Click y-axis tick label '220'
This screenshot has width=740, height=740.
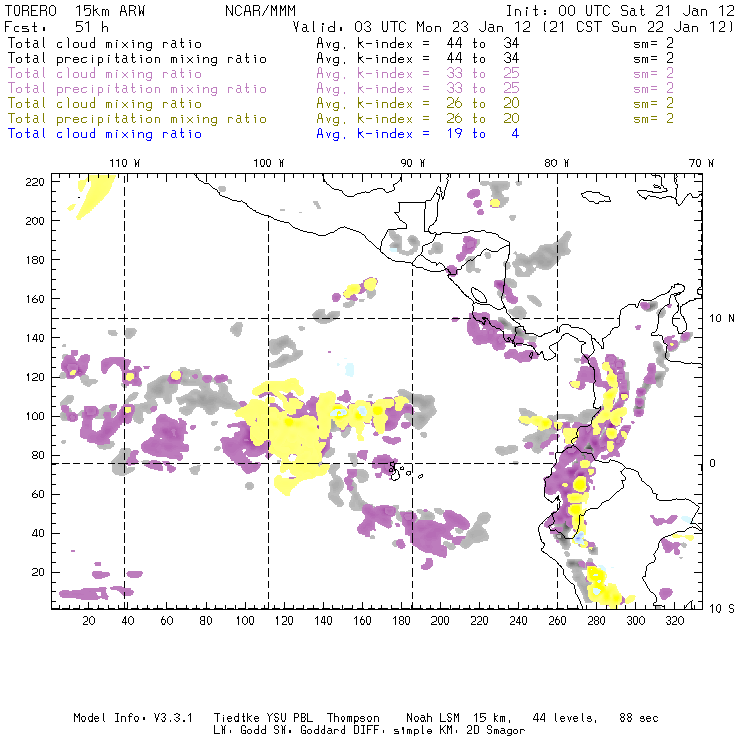35,182
